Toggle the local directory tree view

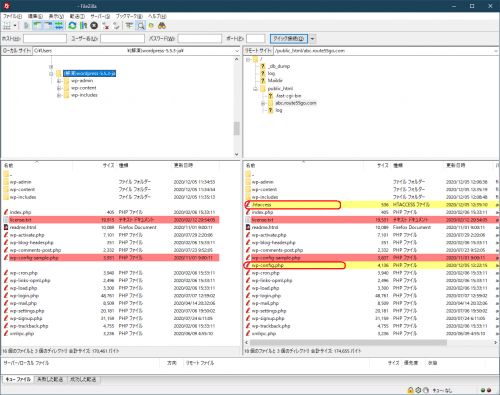pyautogui.click(x=37, y=26)
